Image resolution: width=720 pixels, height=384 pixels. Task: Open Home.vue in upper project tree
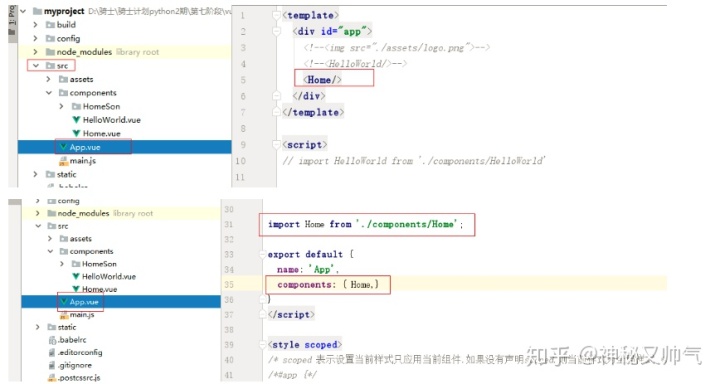[x=101, y=133]
